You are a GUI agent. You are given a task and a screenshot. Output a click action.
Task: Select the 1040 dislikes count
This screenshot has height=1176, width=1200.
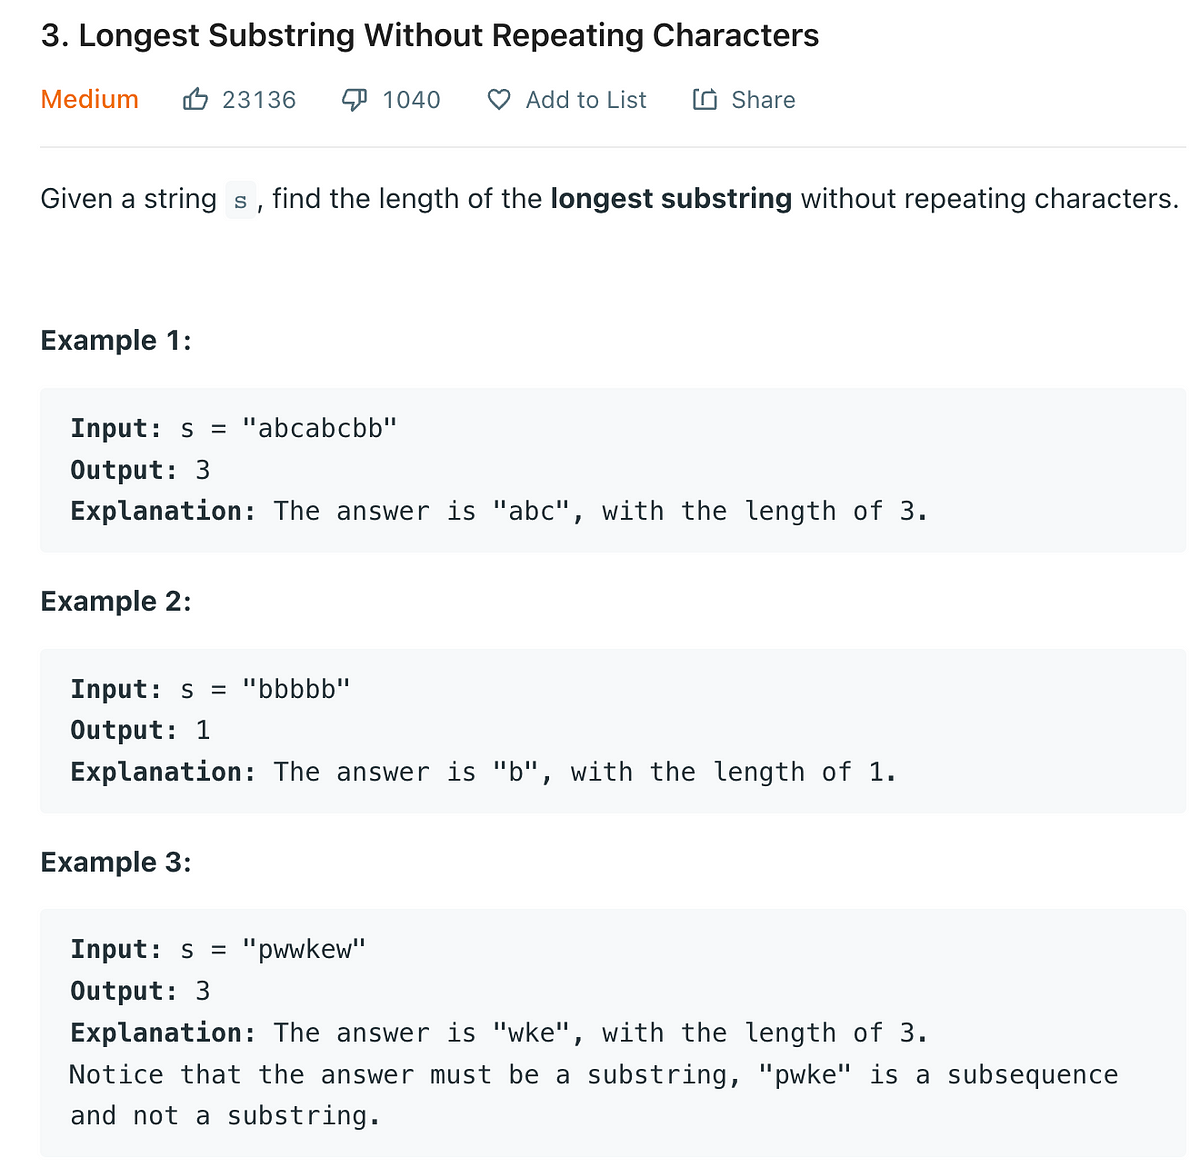pos(411,100)
